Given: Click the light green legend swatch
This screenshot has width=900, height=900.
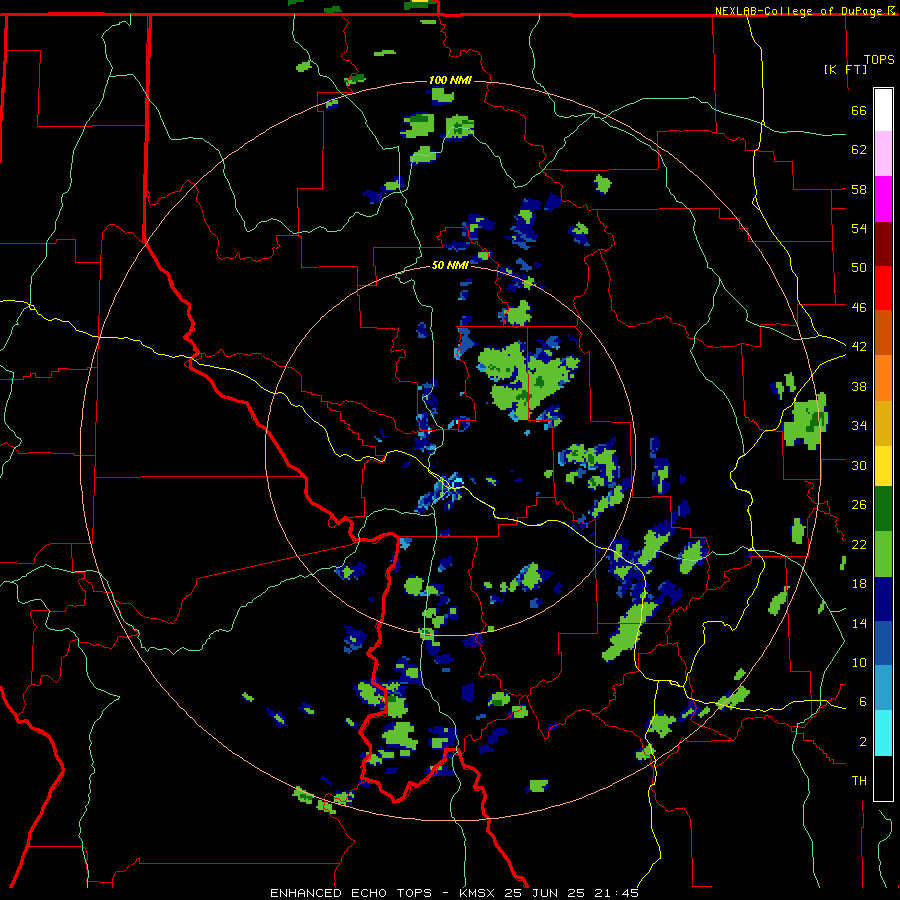Looking at the screenshot, I should tap(883, 554).
